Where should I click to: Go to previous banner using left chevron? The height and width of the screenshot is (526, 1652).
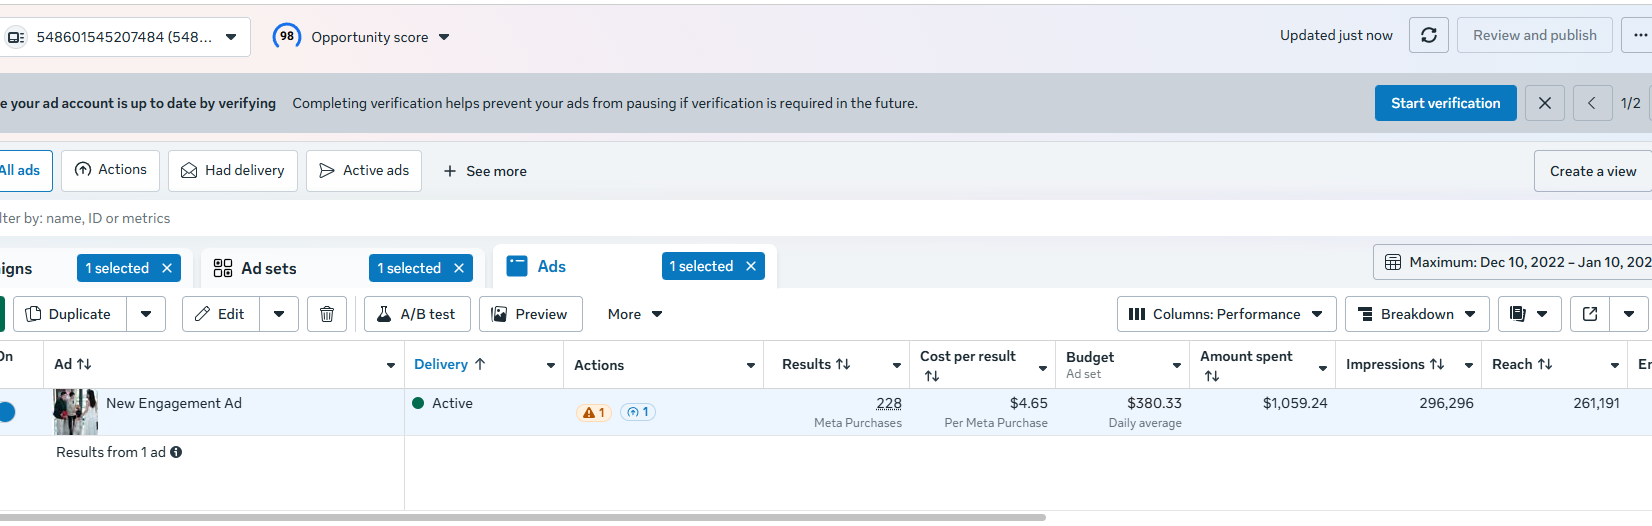[1591, 103]
